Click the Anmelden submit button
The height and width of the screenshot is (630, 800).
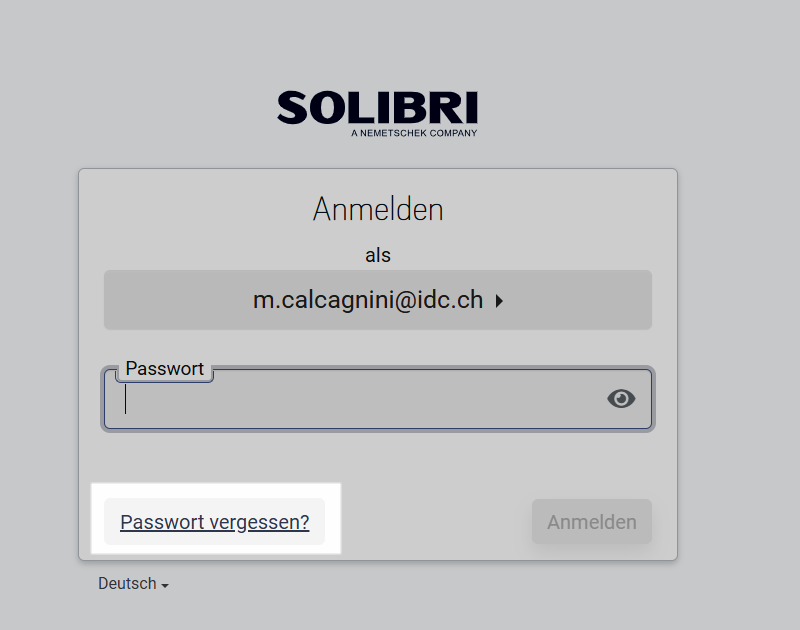pos(592,522)
